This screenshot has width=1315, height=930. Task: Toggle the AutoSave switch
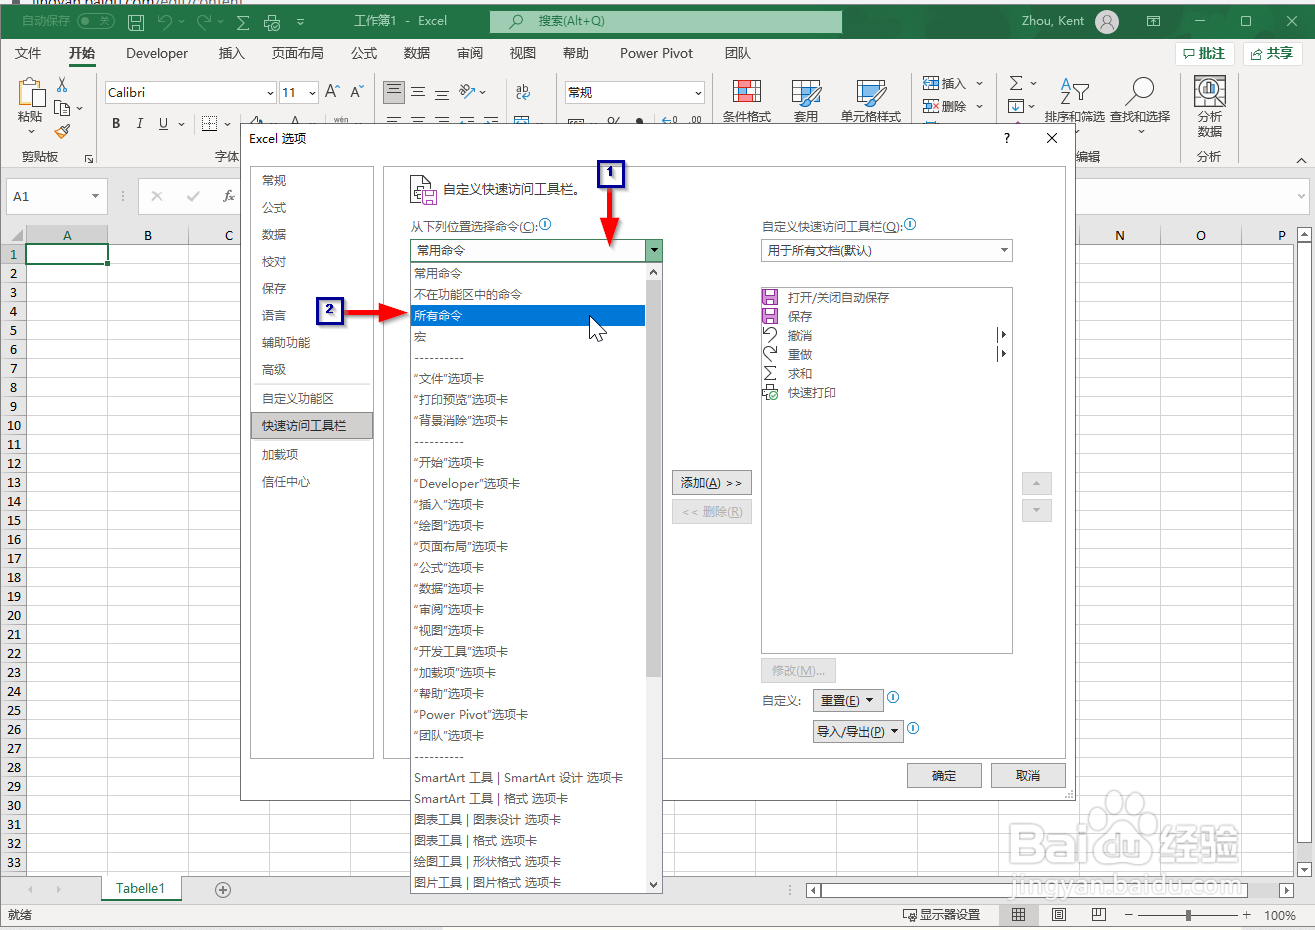pos(96,21)
